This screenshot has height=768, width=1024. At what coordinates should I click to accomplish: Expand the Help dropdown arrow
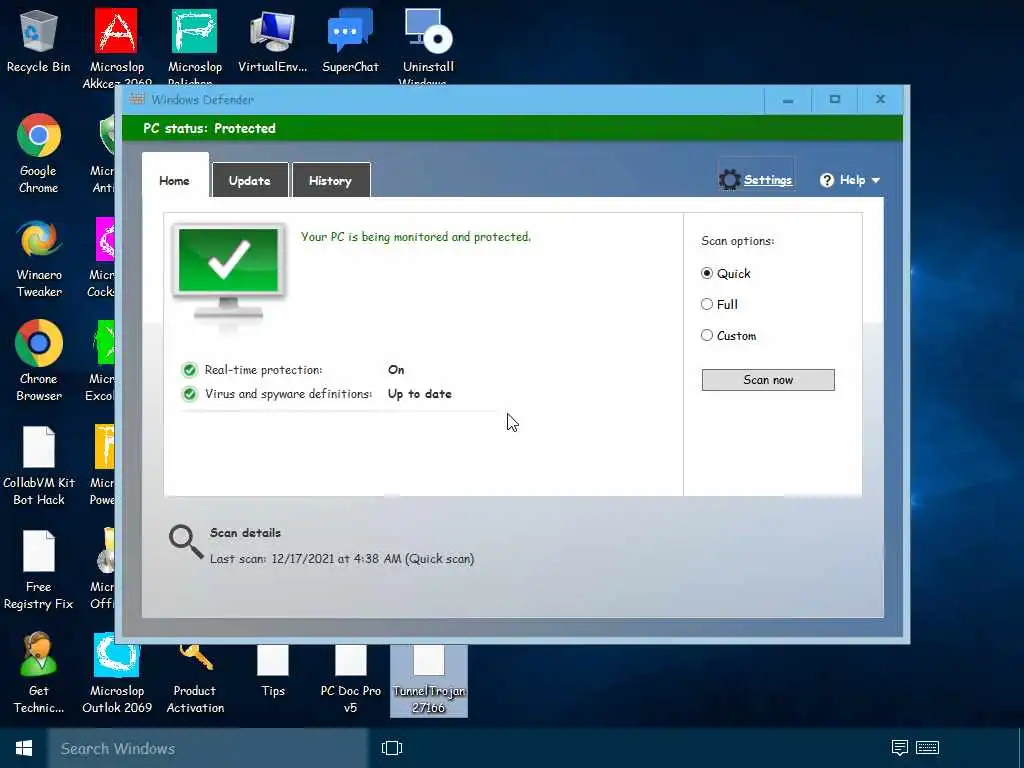pyautogui.click(x=876, y=181)
